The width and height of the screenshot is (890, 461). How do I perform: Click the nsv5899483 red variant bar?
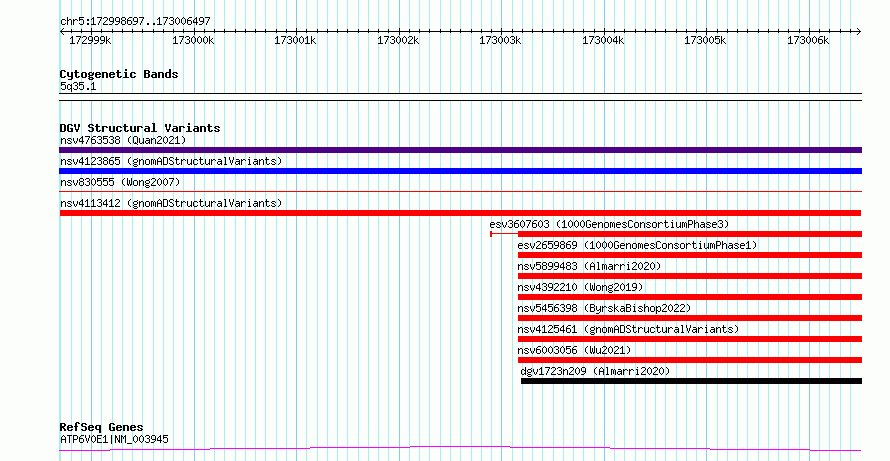(x=690, y=276)
